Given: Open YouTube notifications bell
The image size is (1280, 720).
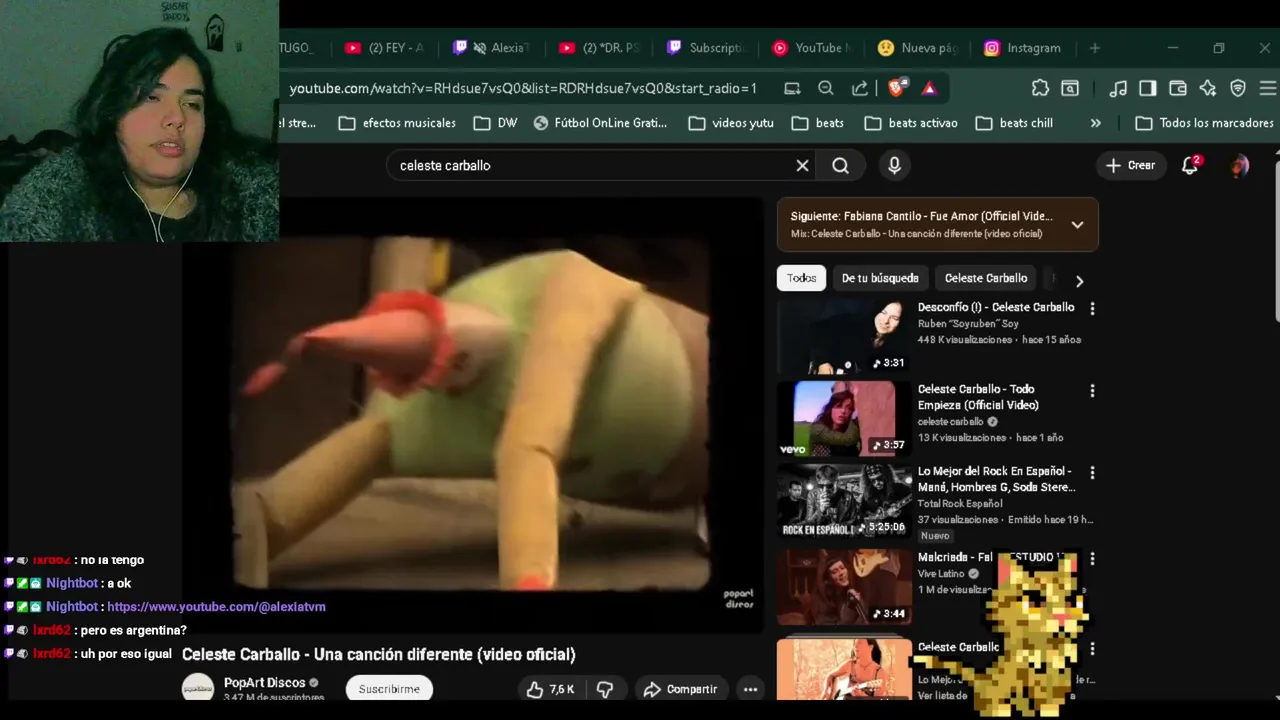Looking at the screenshot, I should (x=1190, y=166).
